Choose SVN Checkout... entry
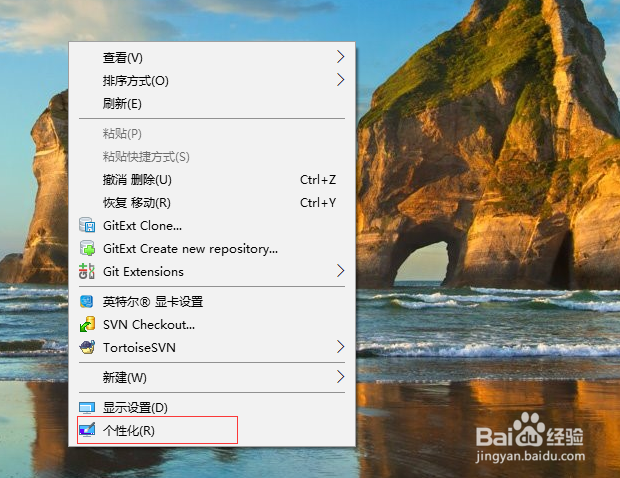The height and width of the screenshot is (478, 620). pyautogui.click(x=212, y=325)
